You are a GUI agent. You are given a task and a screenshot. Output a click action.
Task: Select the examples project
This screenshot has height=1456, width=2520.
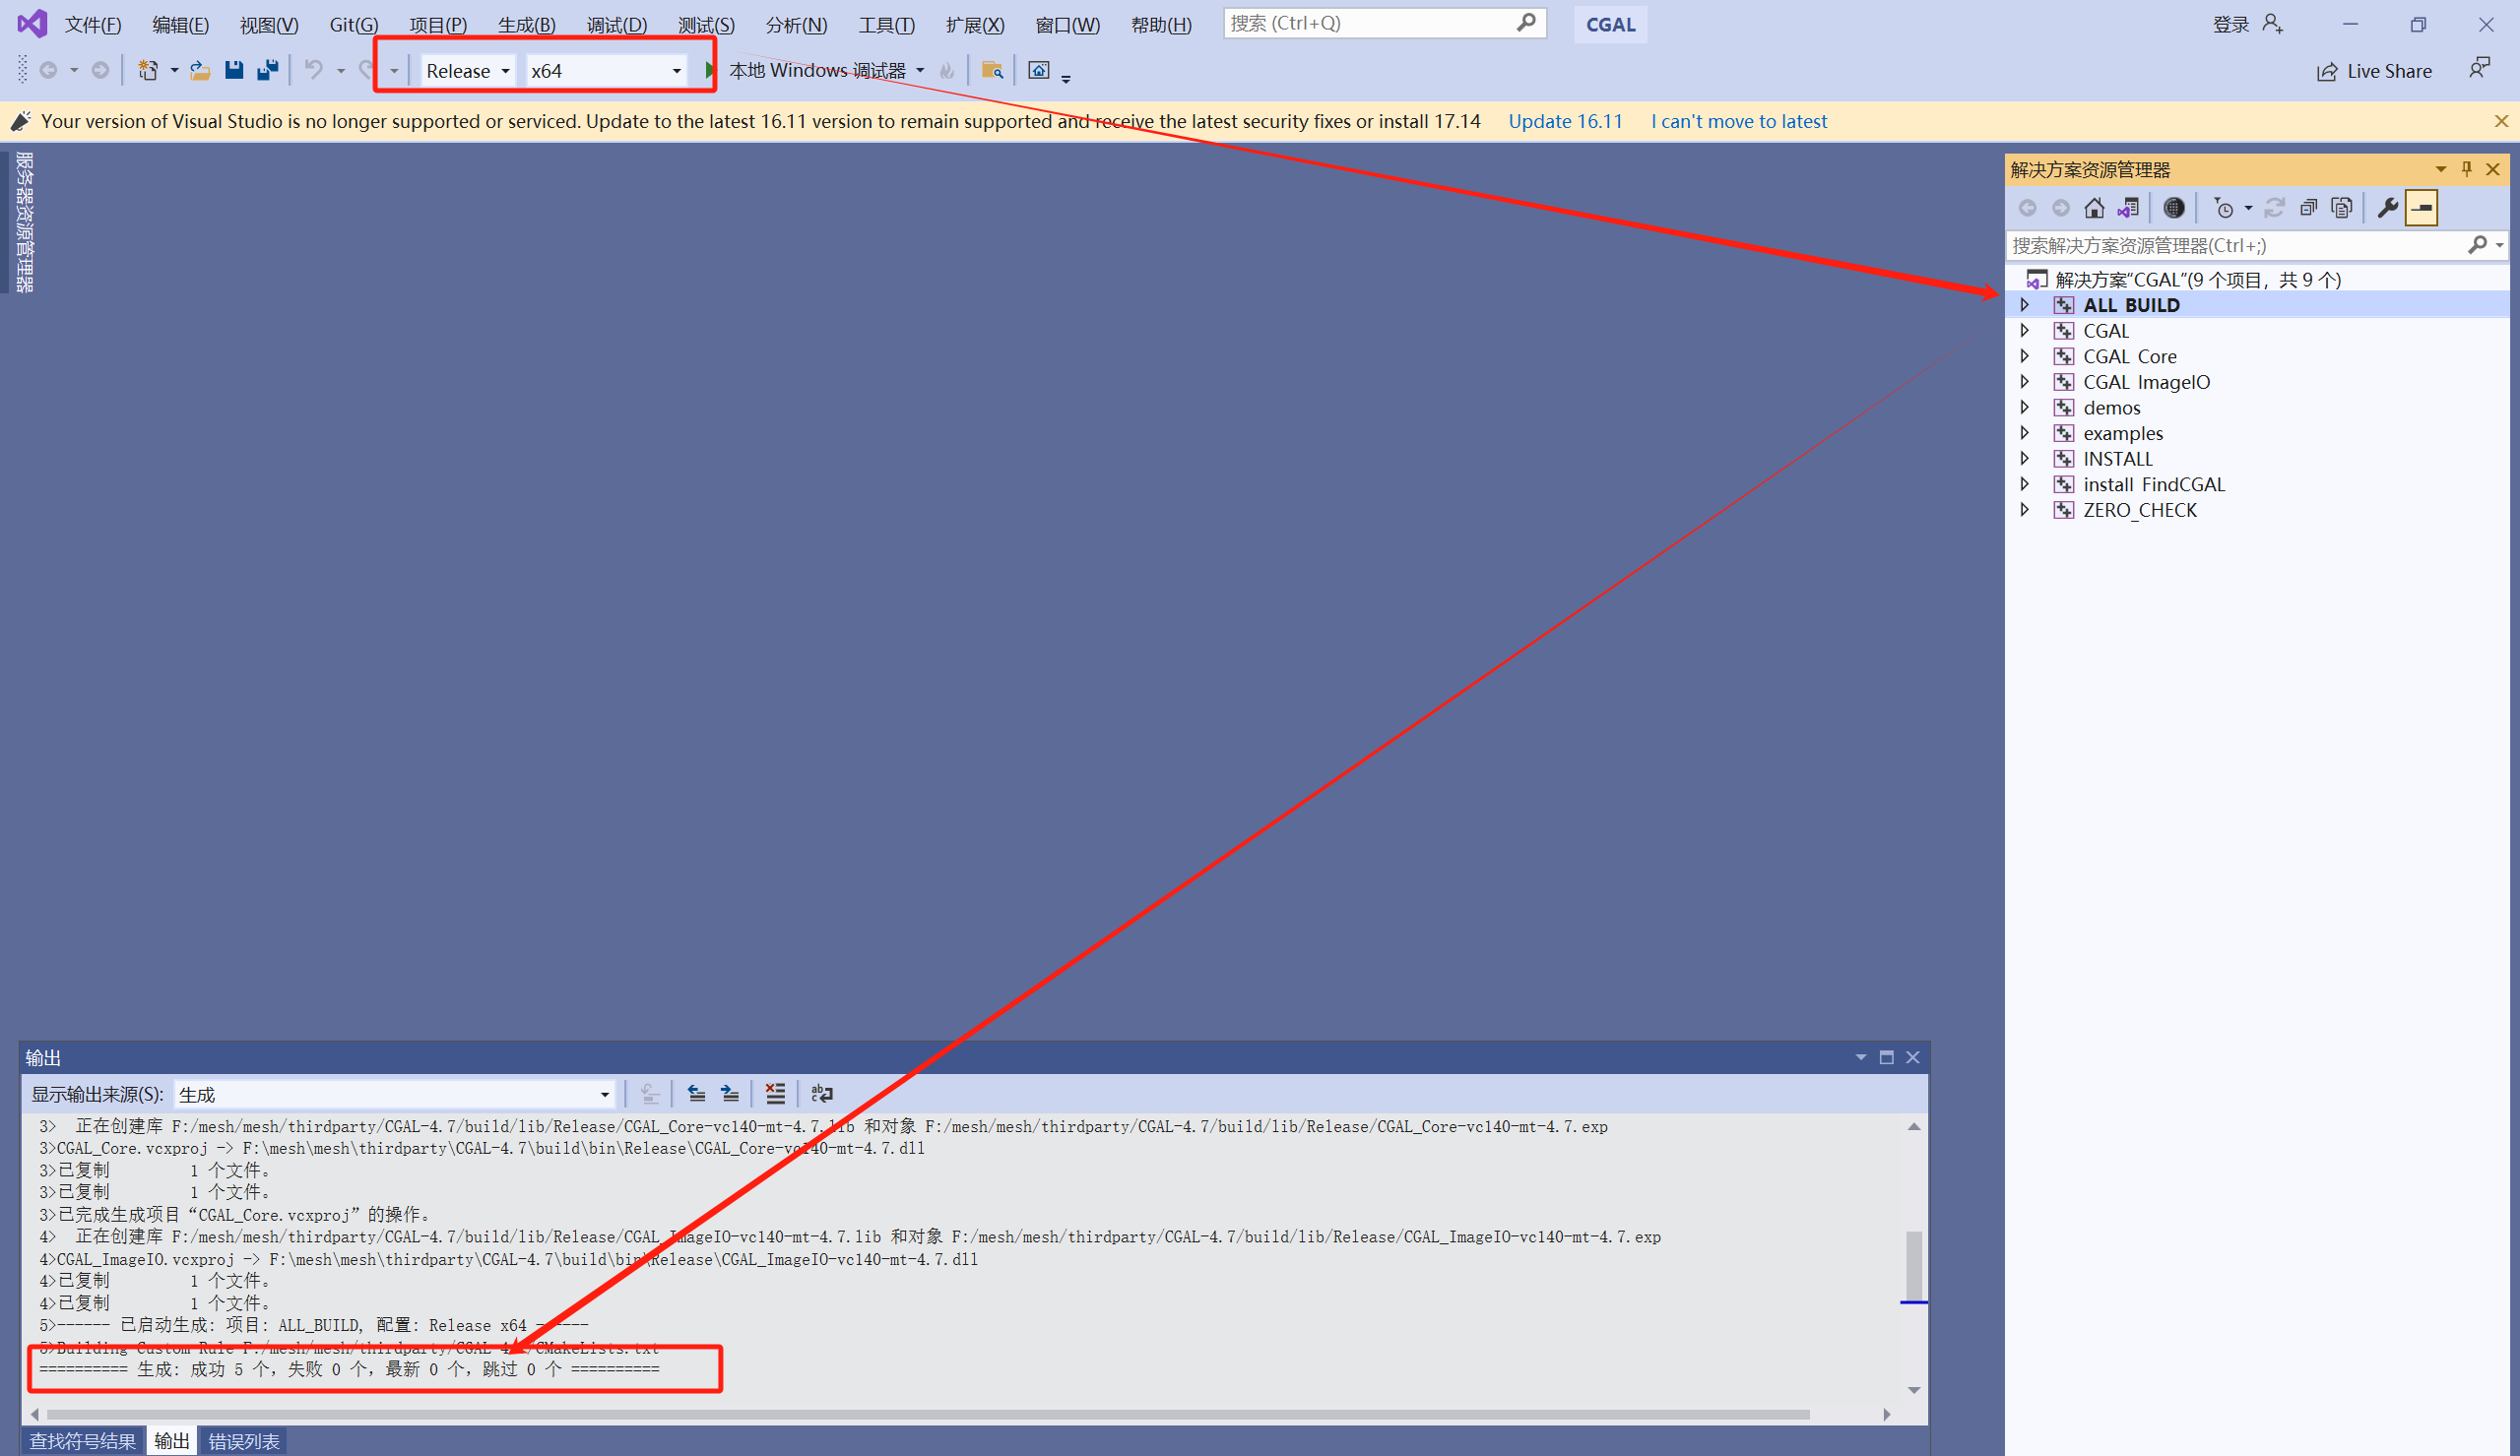(x=2123, y=433)
